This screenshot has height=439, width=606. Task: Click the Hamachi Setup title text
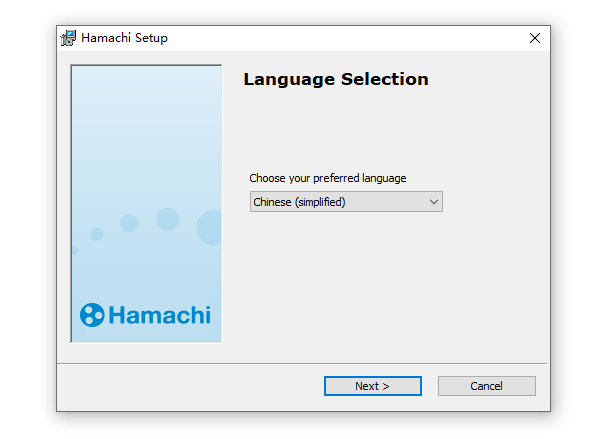click(x=126, y=38)
